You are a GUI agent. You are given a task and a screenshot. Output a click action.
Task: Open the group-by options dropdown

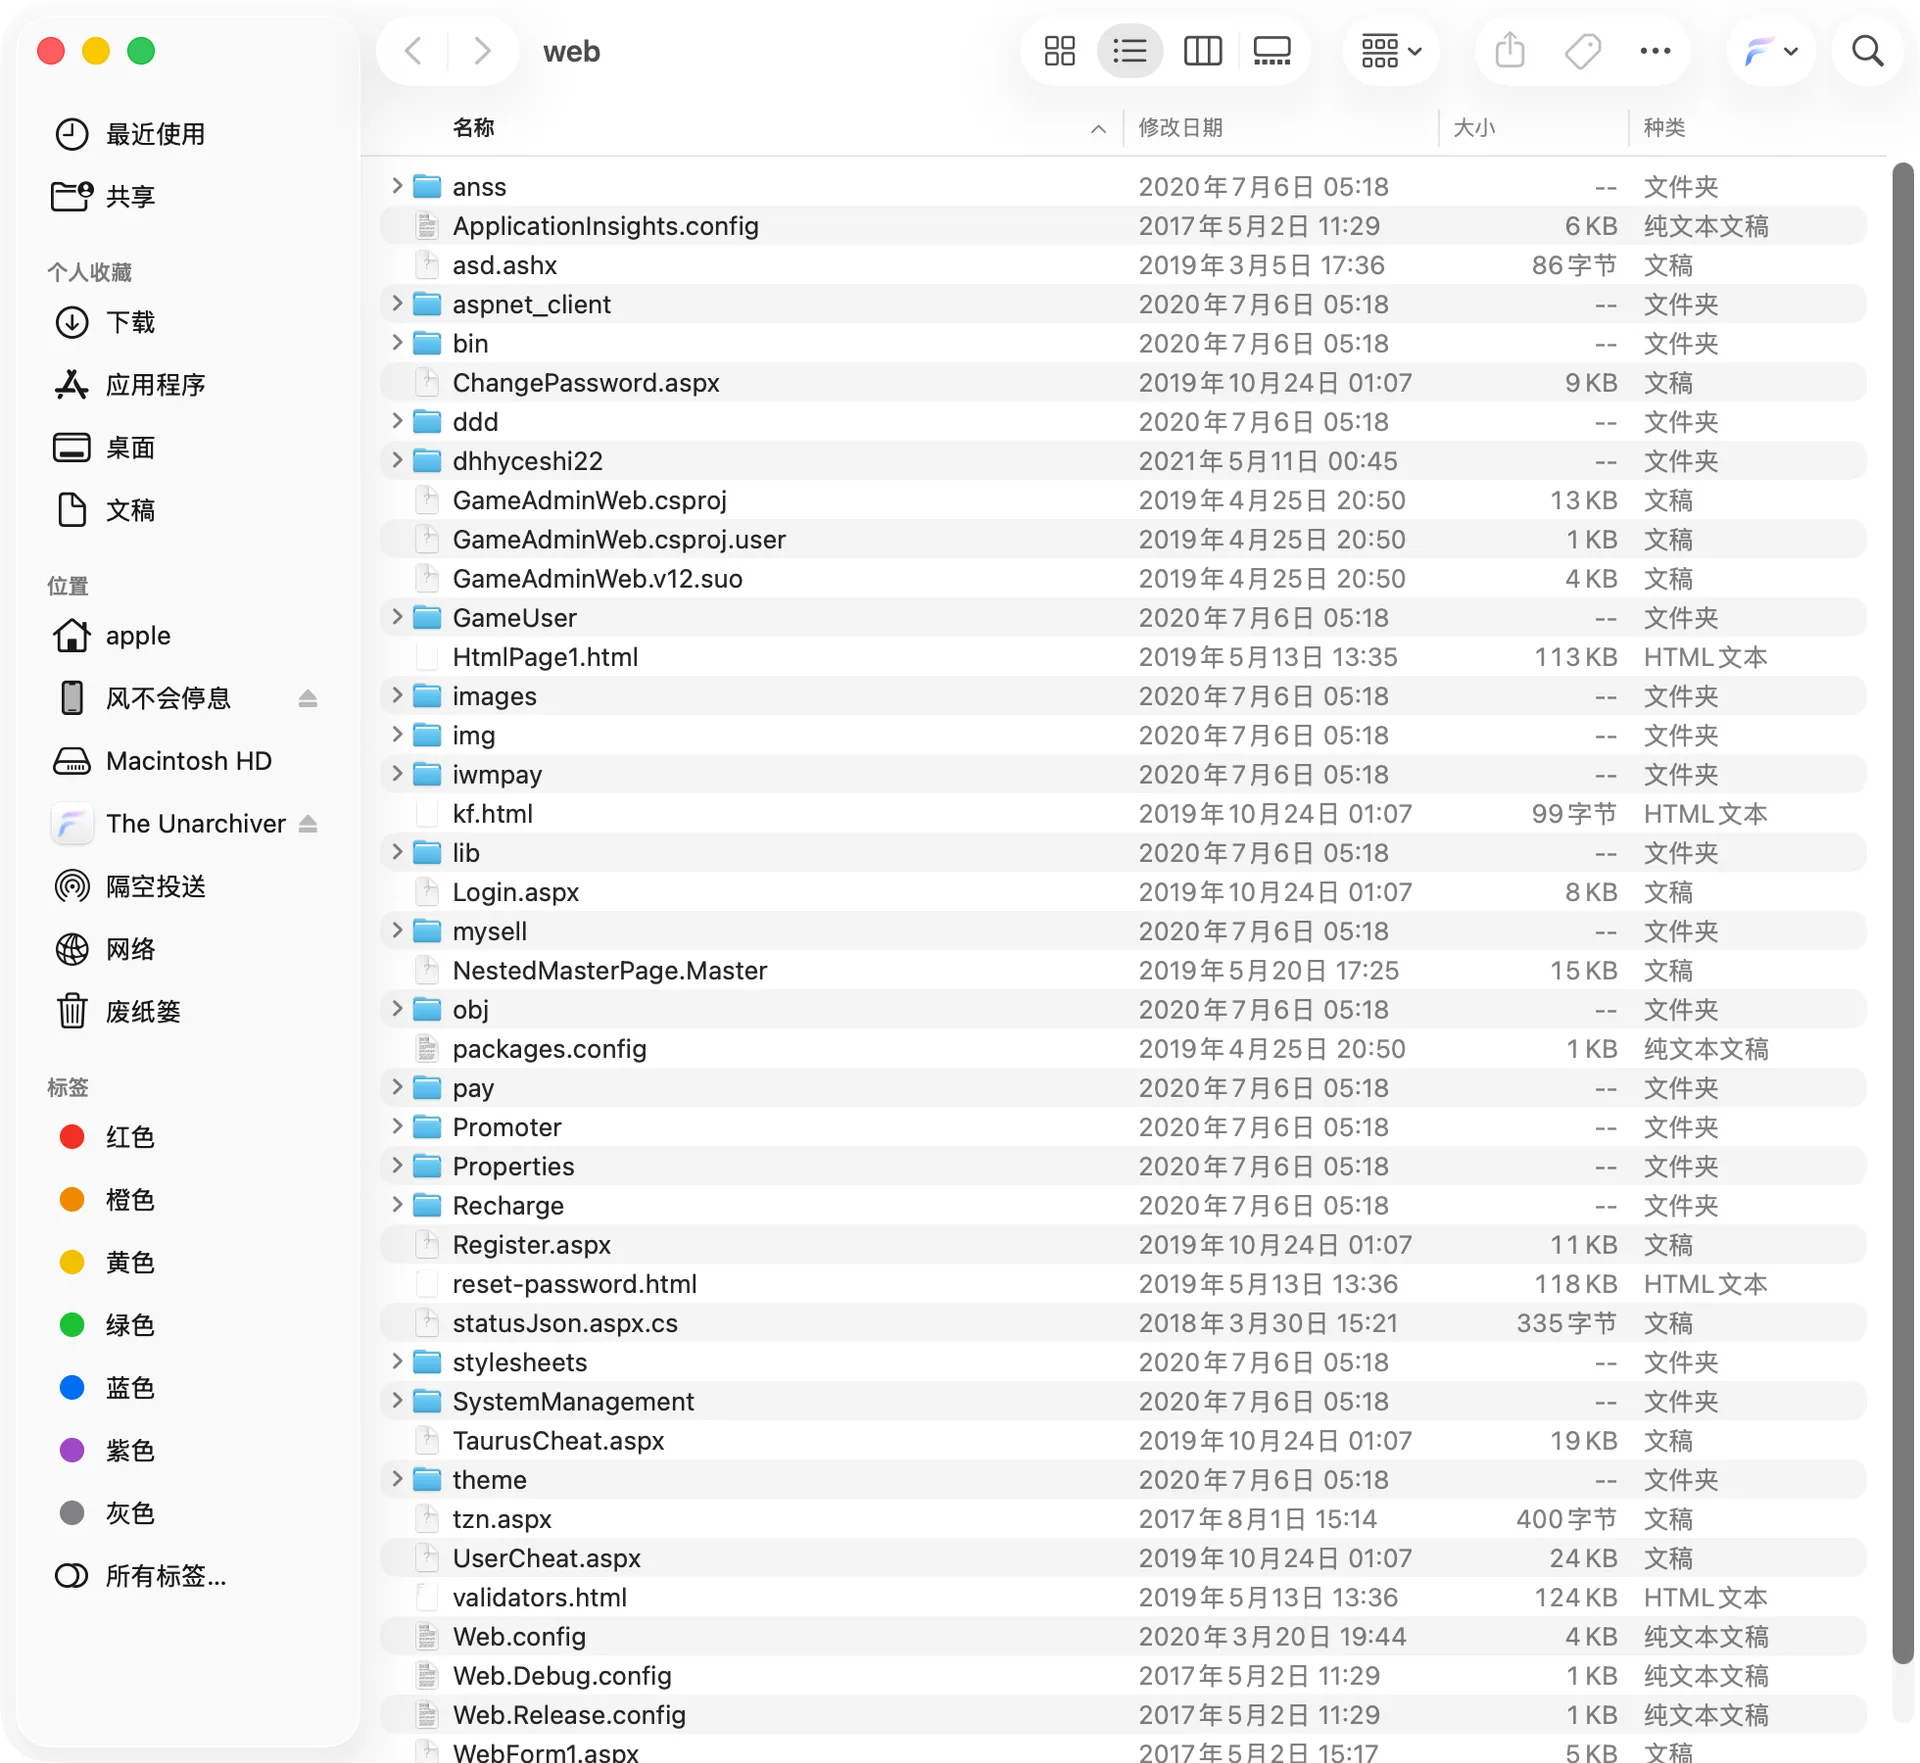(1390, 51)
